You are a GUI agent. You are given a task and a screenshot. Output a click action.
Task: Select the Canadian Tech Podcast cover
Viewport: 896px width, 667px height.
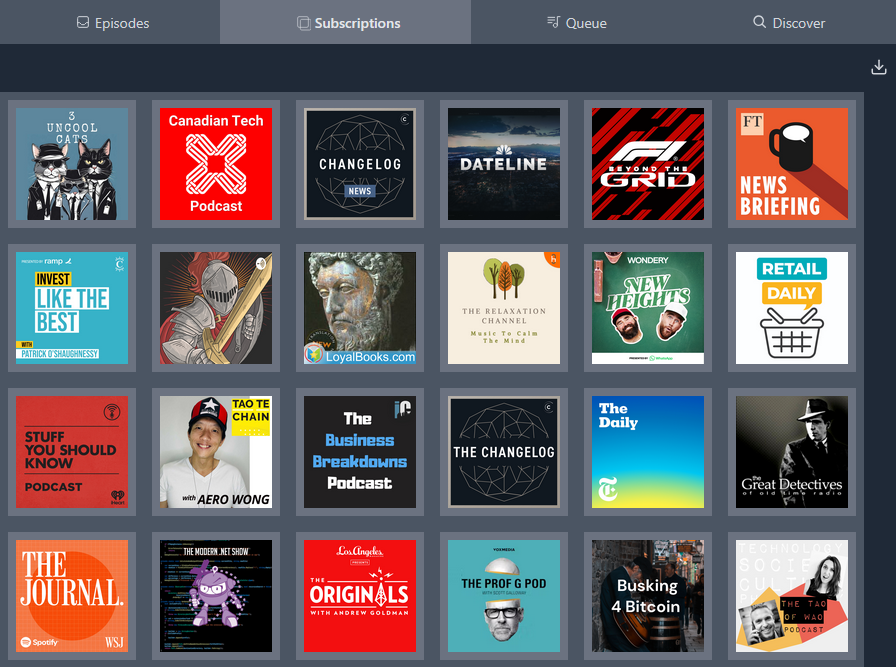tap(216, 164)
